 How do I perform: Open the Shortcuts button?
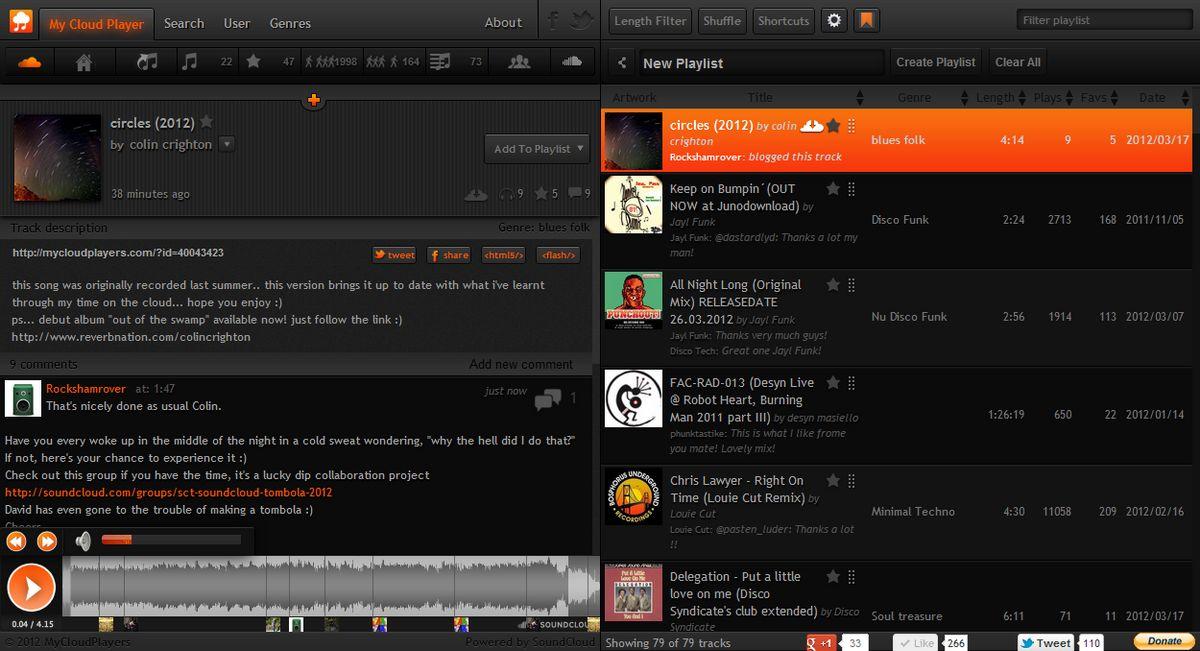pos(783,20)
